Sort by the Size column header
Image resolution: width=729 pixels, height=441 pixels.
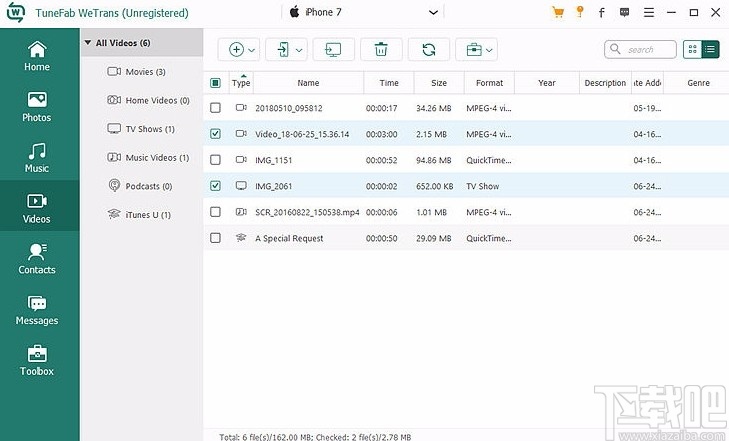tap(439, 83)
